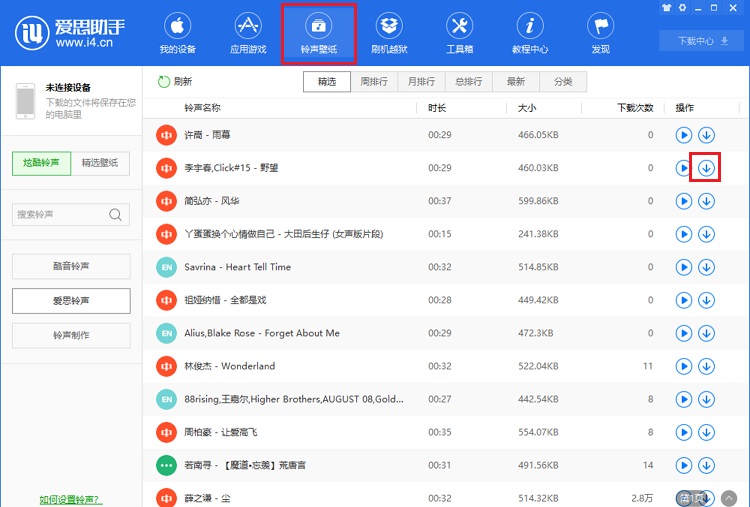Screen dimensions: 750x507
Task: Play the 李宇春,Click#15 - 野望 ringtone
Action: (x=683, y=168)
